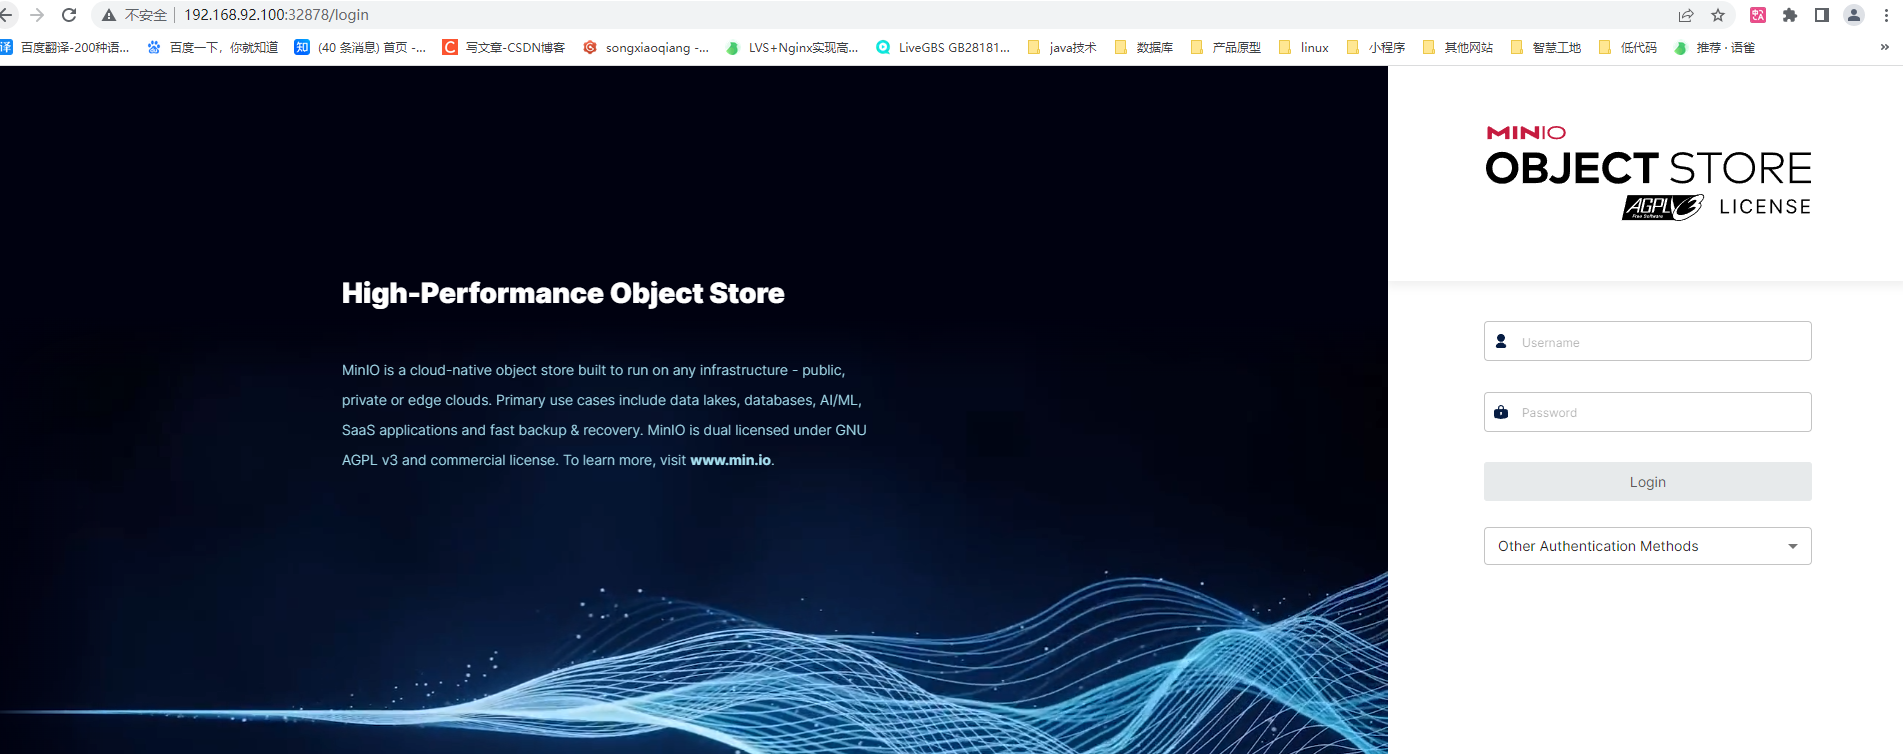Screen dimensions: 1903x754
Task: Click the address bar URL 192.168.92.100:32878/login
Action: click(276, 15)
